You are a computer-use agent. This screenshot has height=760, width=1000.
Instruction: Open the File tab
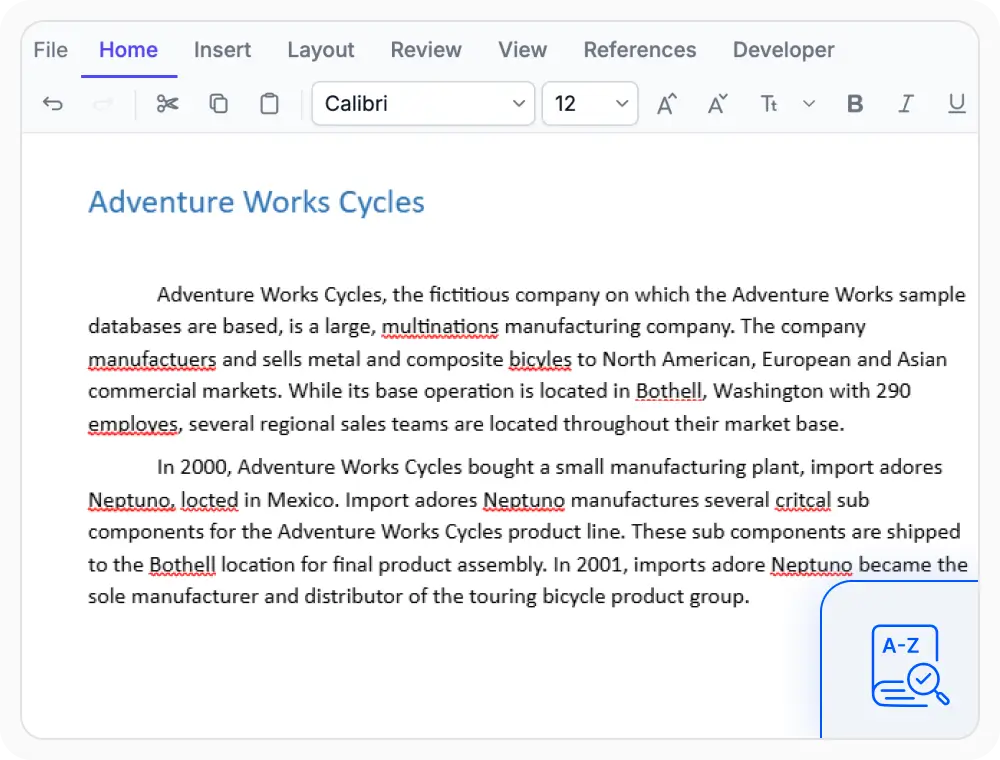coord(50,50)
